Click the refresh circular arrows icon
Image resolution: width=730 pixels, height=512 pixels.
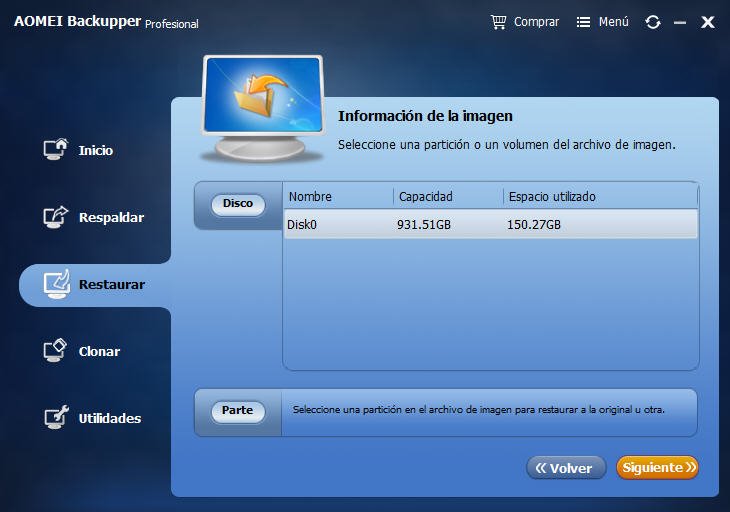click(653, 22)
